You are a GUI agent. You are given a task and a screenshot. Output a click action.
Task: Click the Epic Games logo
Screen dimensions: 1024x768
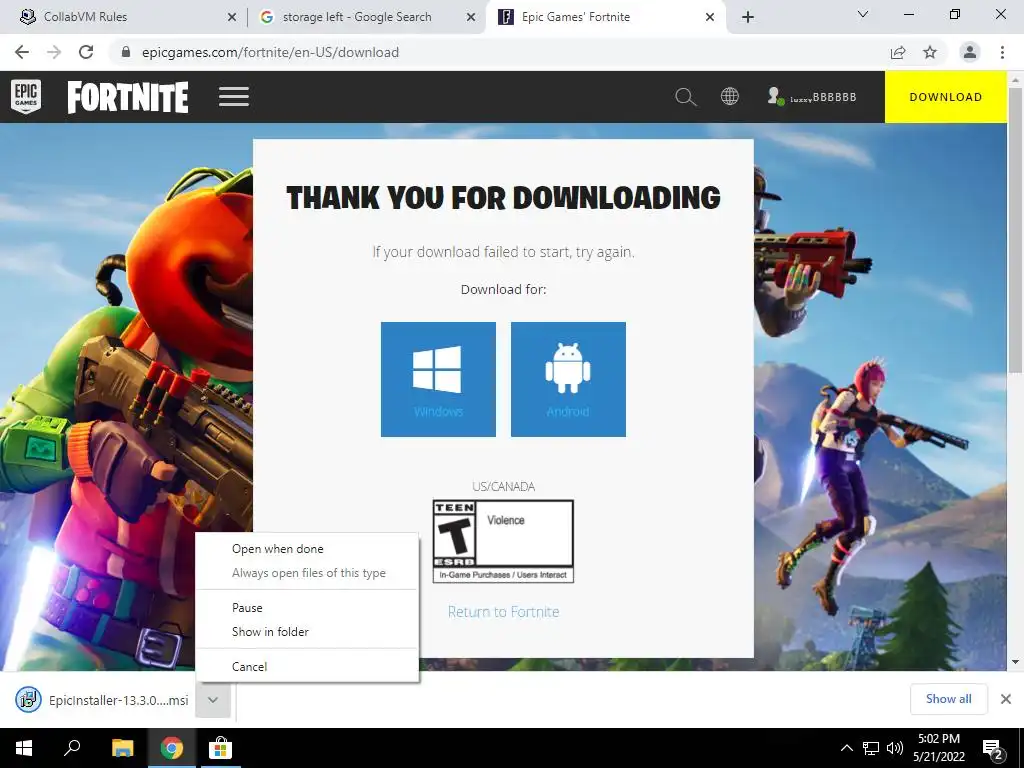coord(26,97)
